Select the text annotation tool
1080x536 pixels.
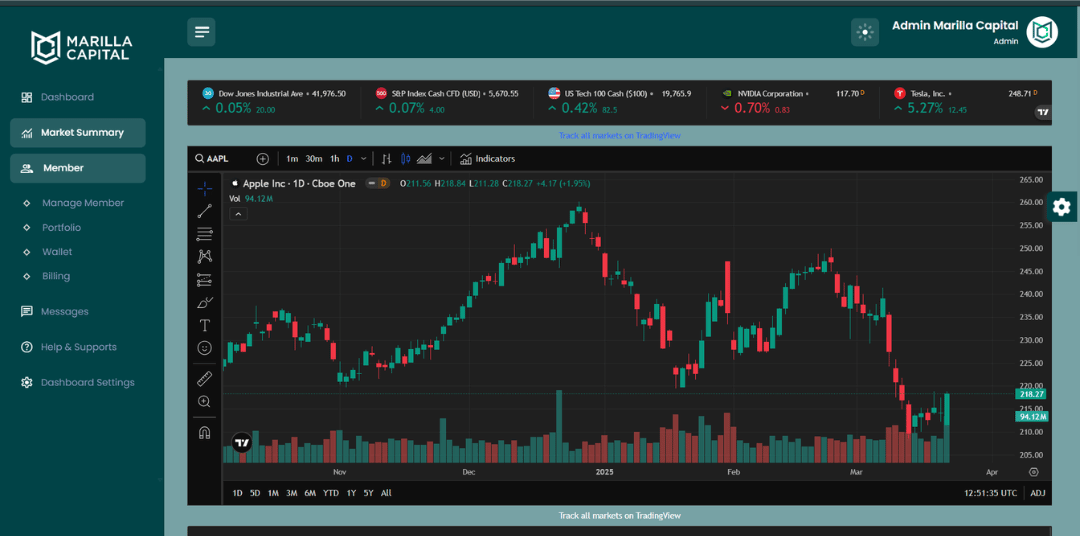205,325
